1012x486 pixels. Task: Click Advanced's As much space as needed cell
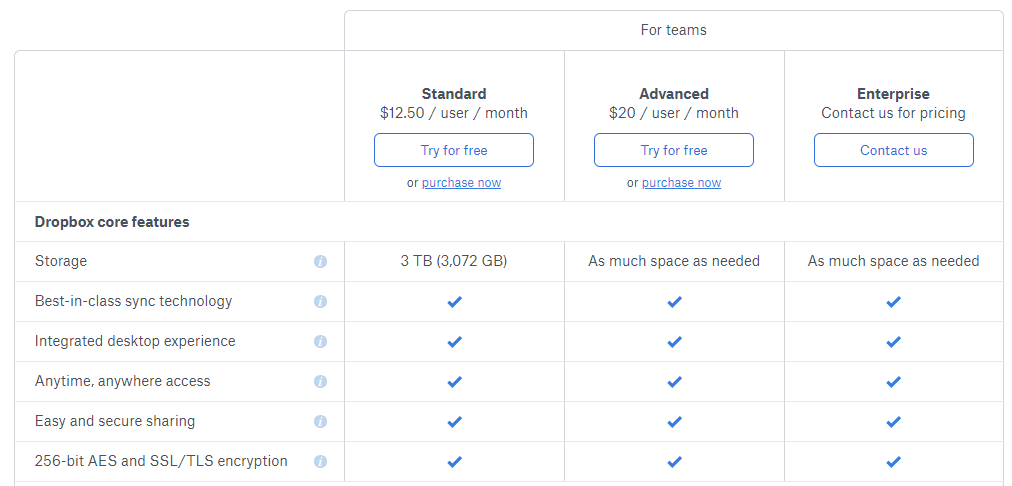click(x=674, y=261)
